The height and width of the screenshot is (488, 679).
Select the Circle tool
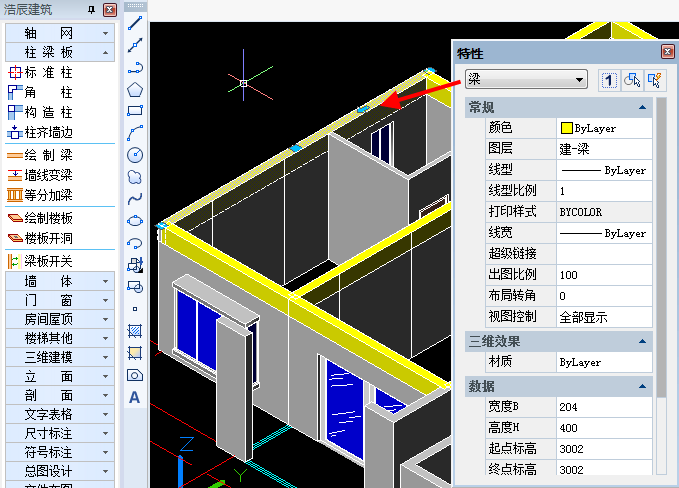pos(135,155)
